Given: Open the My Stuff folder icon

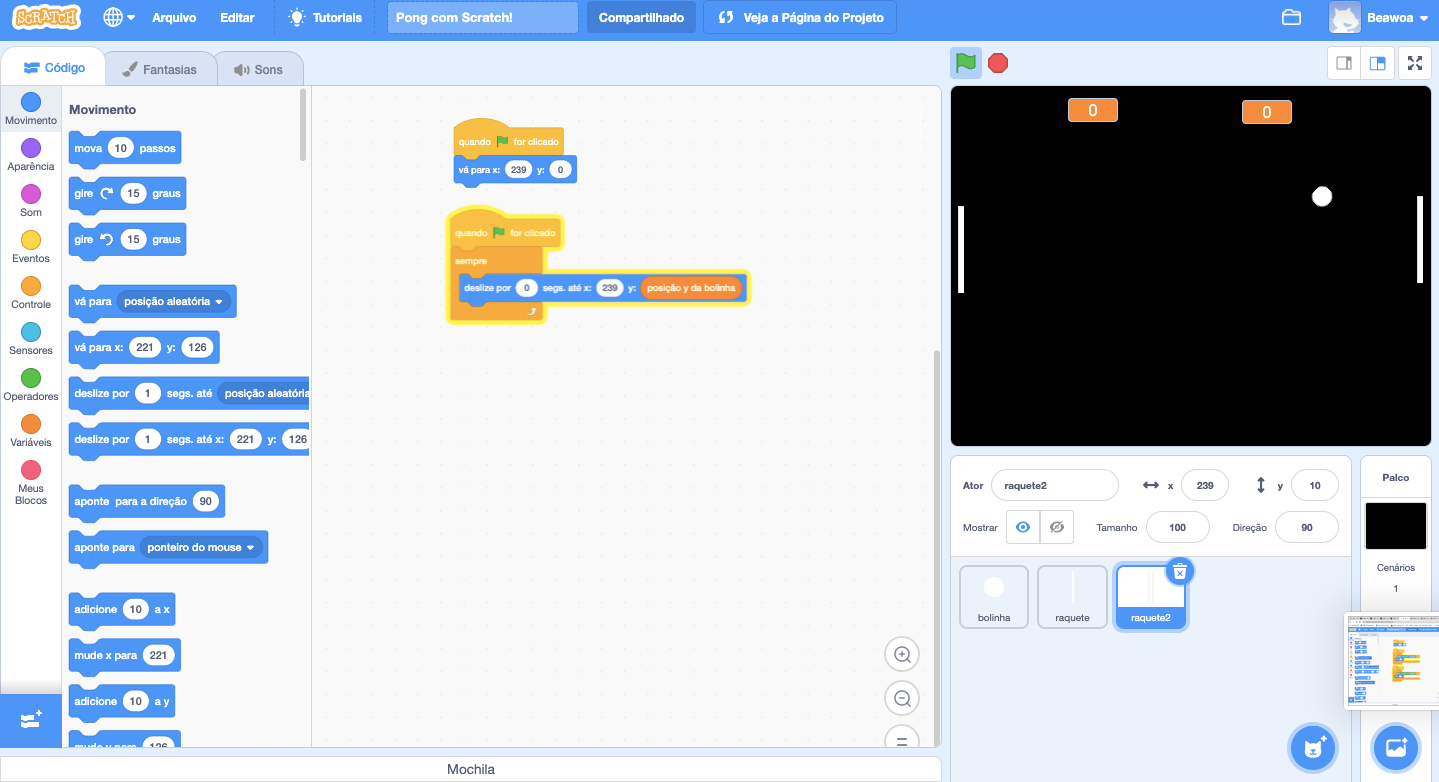Looking at the screenshot, I should [1291, 17].
